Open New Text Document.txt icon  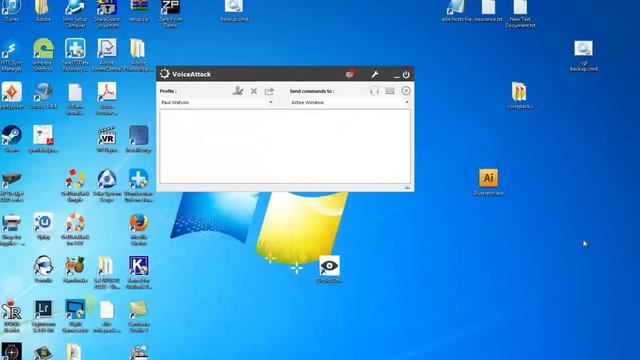520,13
